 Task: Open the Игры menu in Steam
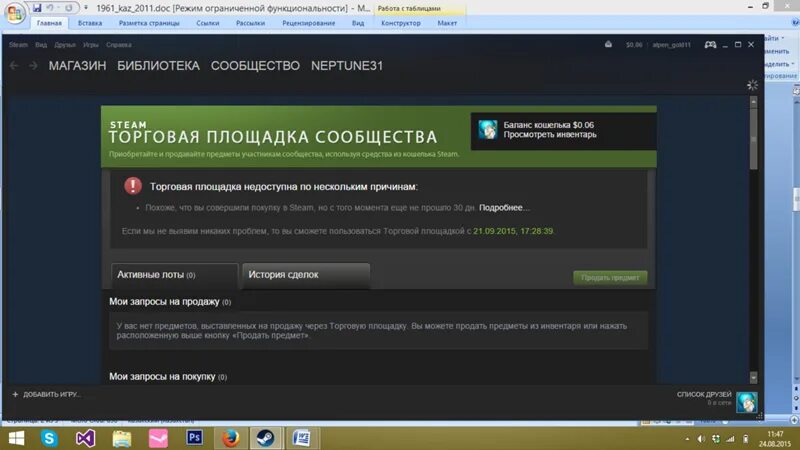pos(91,45)
